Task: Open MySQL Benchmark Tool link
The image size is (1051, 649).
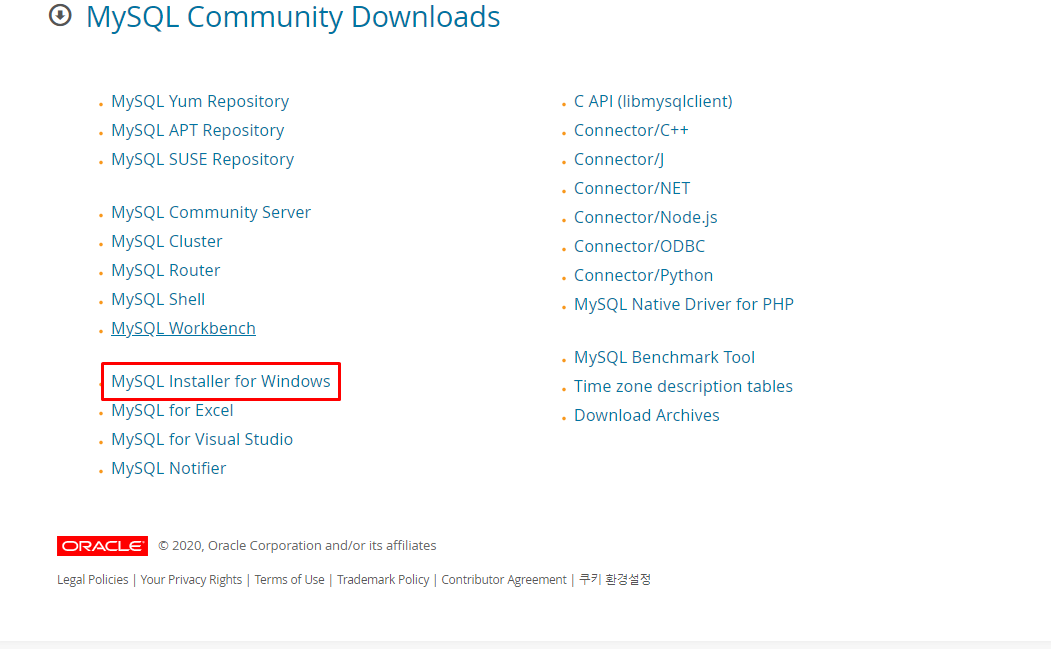Action: coord(664,357)
